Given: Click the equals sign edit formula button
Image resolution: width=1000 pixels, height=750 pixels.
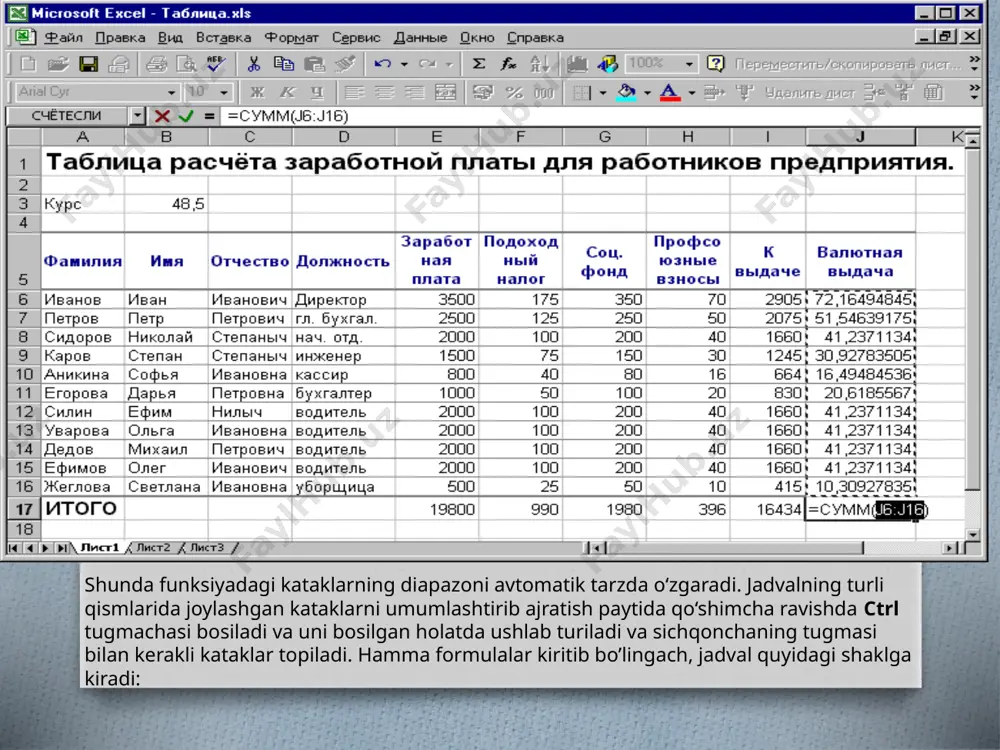Looking at the screenshot, I should click(209, 116).
